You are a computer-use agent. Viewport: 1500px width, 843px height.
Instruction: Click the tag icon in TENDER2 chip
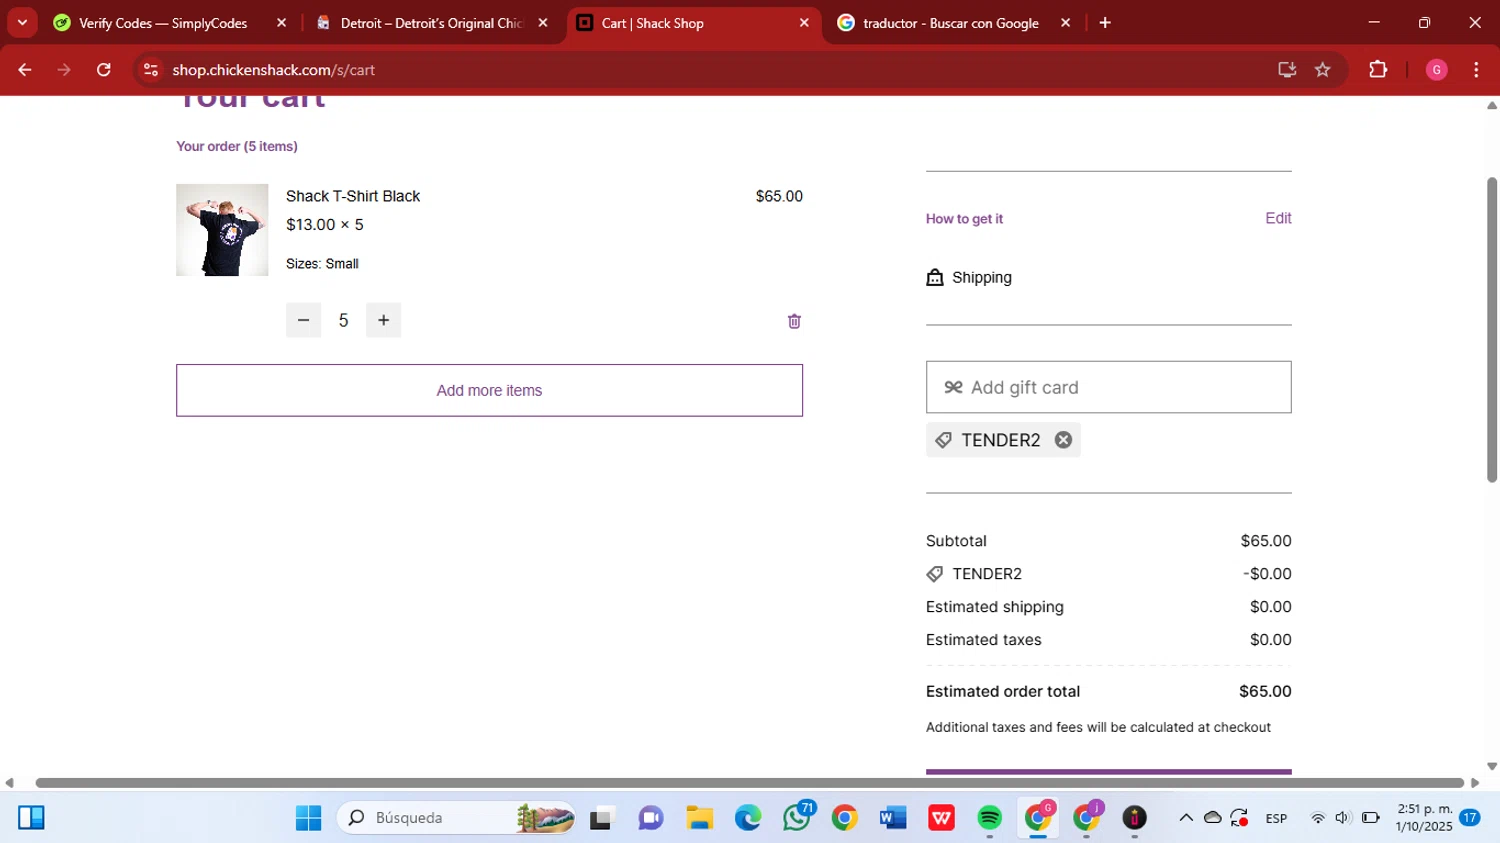[943, 440]
